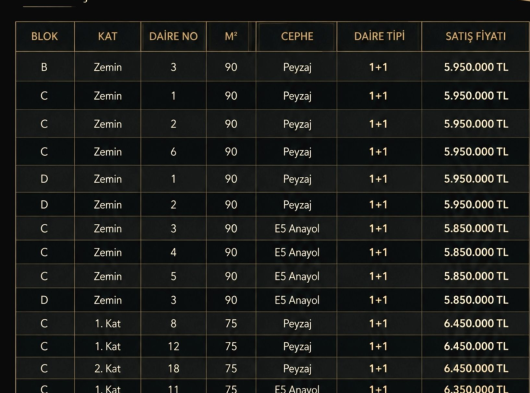This screenshot has height=393, width=530.
Task: Select the B block Zemin row price
Action: [476, 67]
